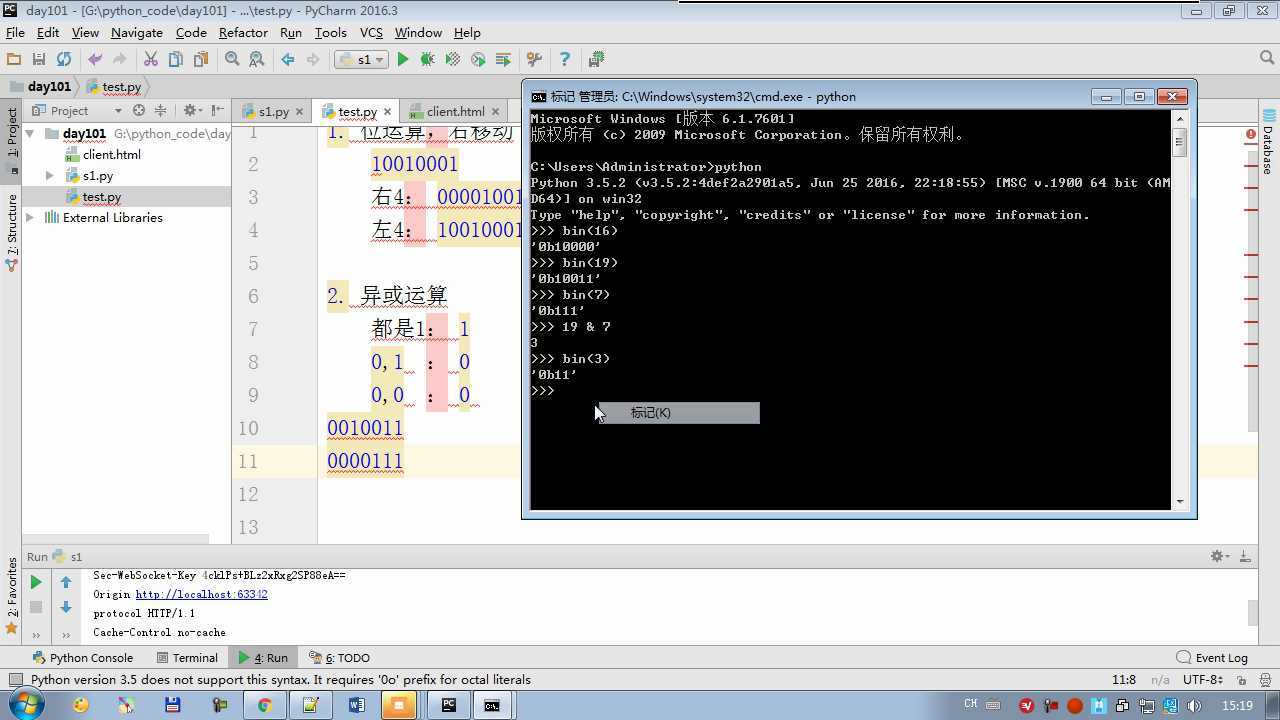Click the Word icon in taskbar
The width and height of the screenshot is (1280, 720).
click(356, 705)
